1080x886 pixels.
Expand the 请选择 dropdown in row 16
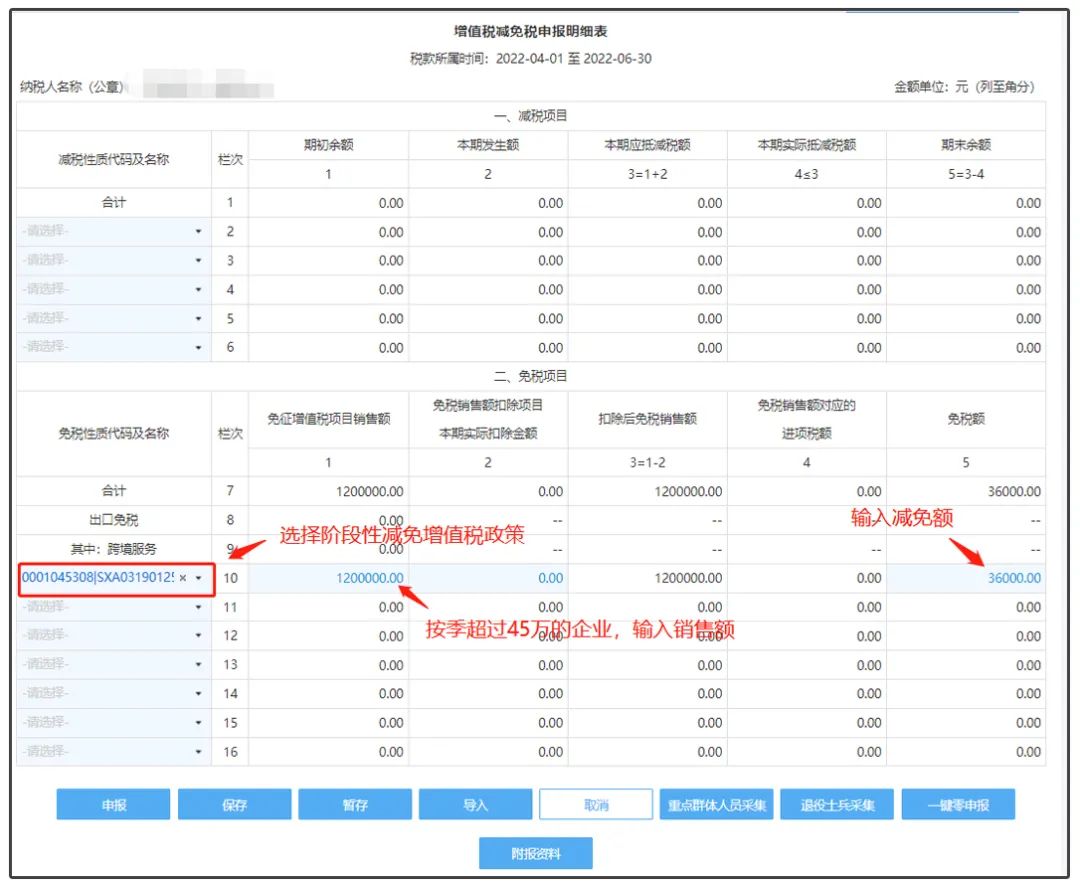coord(198,752)
